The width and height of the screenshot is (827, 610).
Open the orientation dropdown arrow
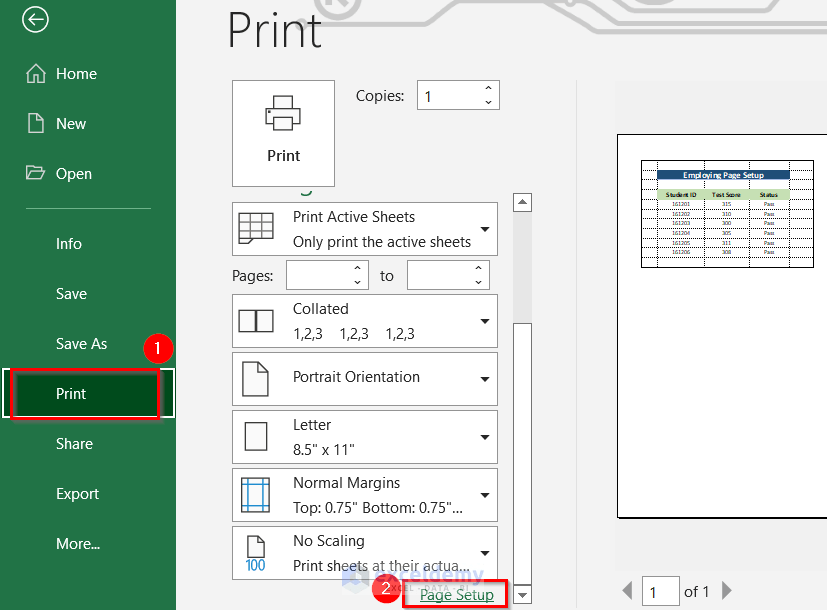487,378
